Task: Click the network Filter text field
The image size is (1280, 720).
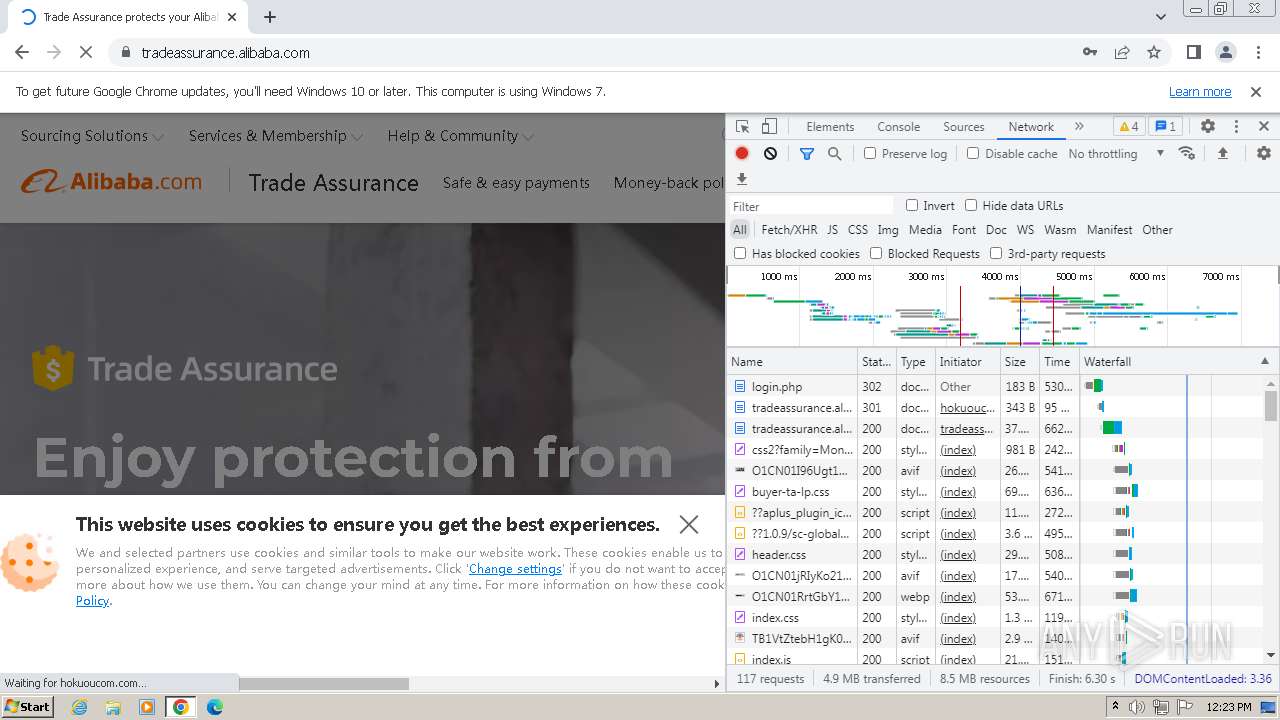Action: point(811,206)
